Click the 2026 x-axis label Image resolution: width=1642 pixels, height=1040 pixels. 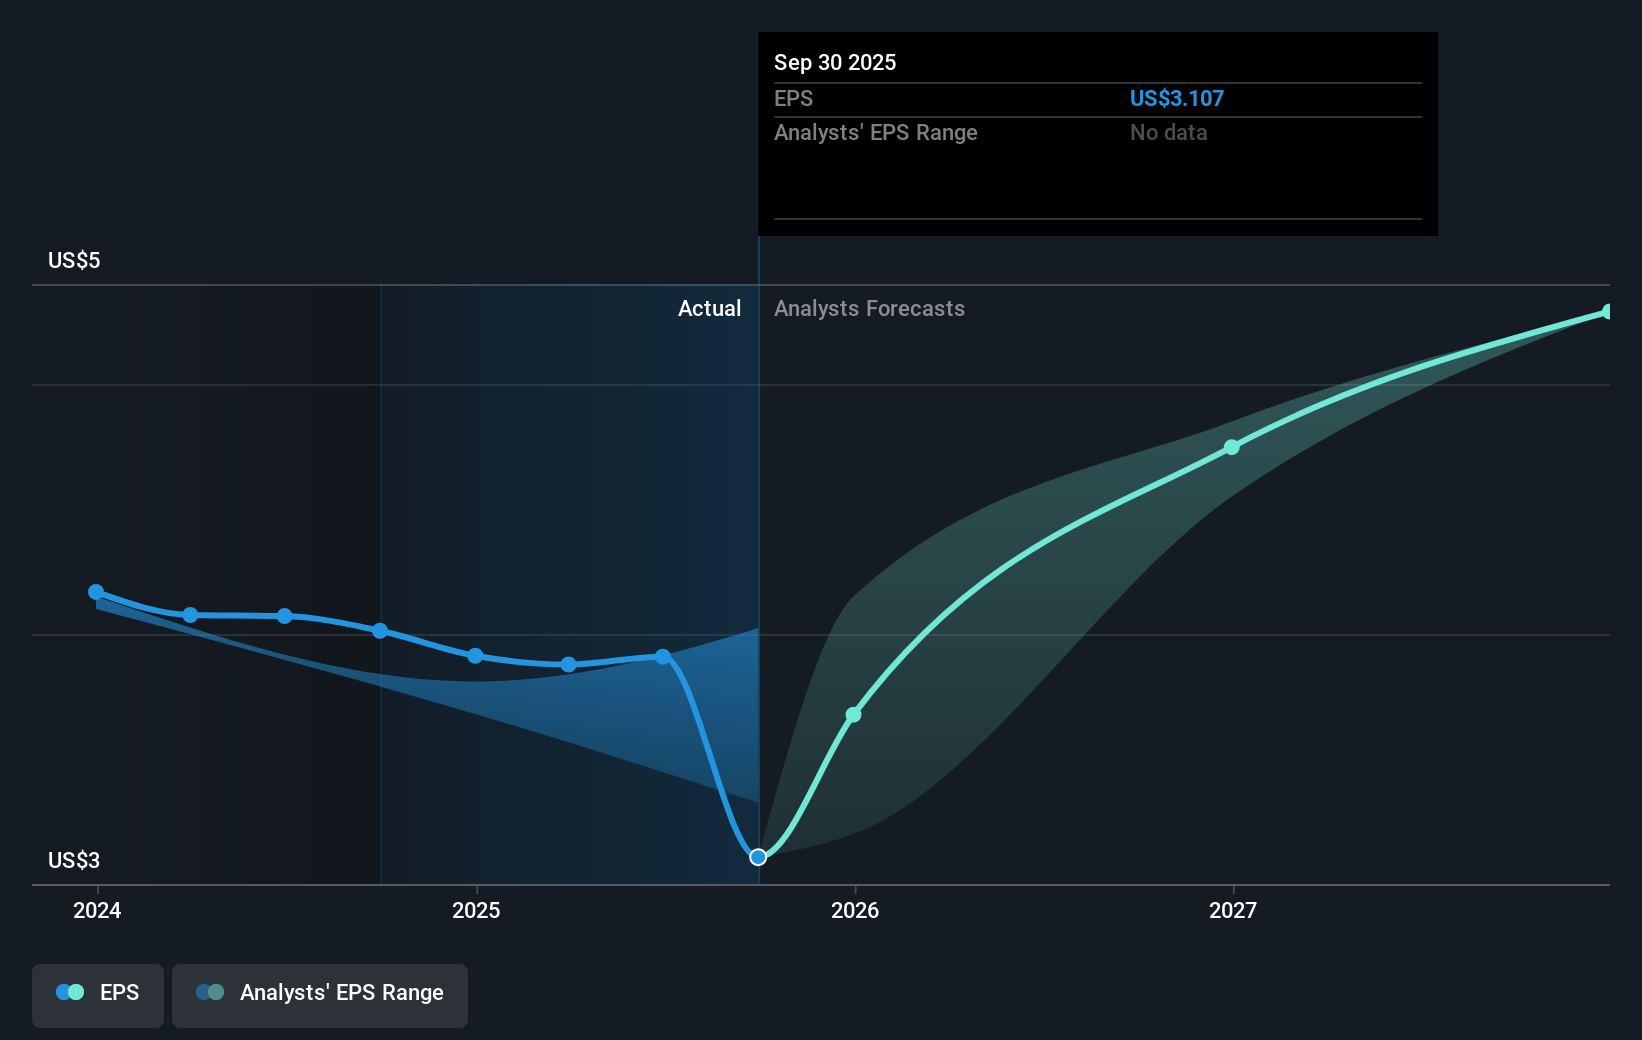(855, 911)
